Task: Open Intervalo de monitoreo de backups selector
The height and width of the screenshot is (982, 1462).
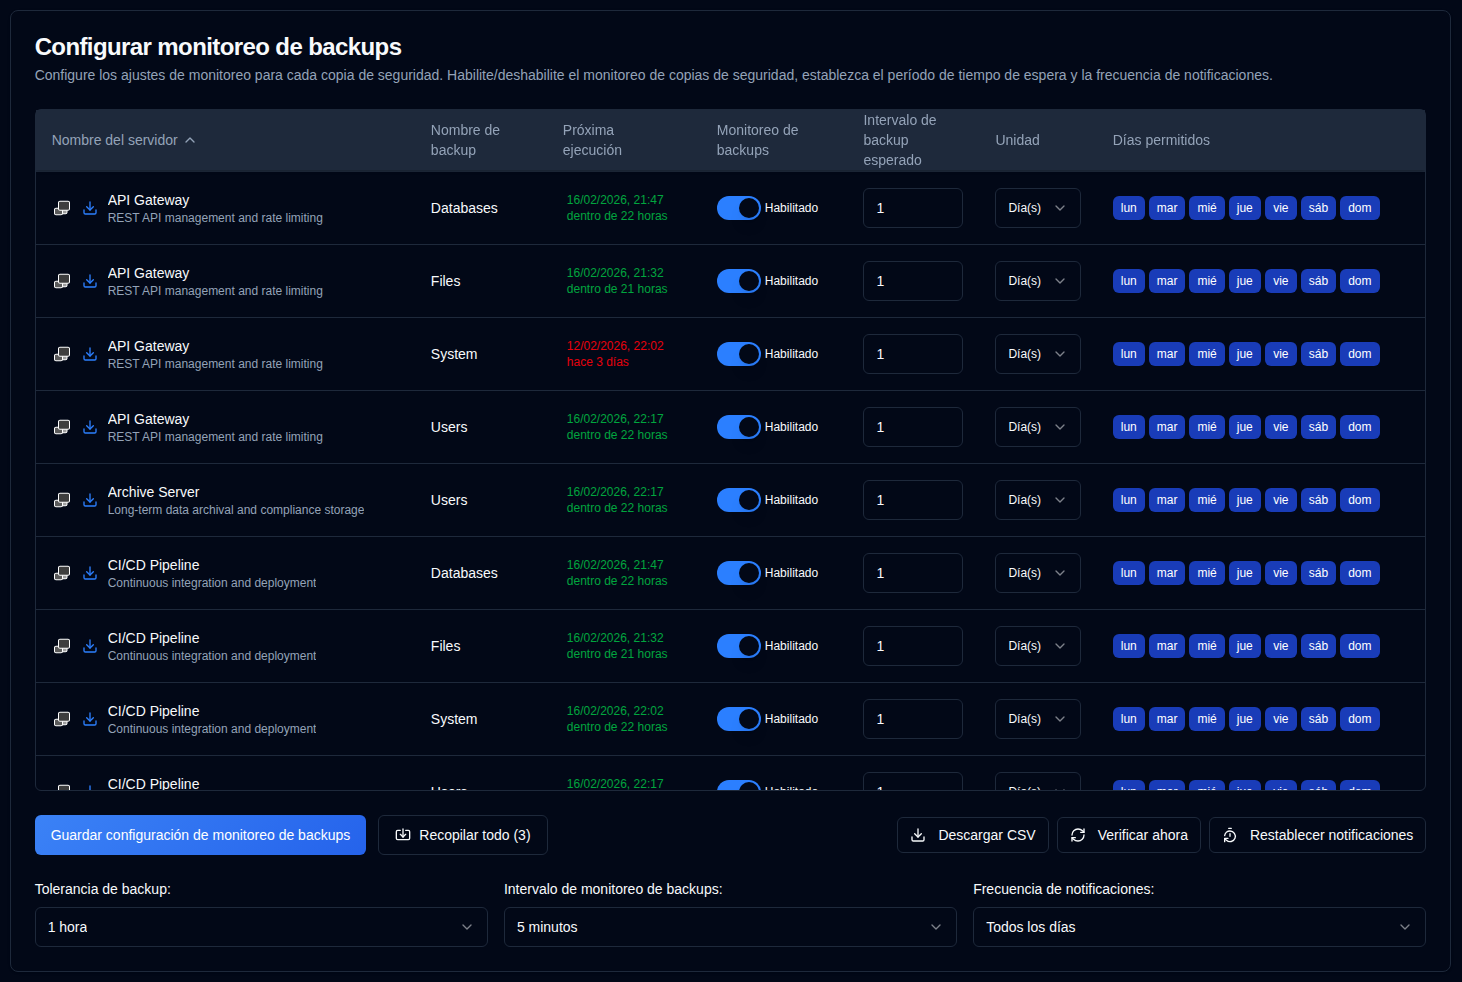Action: pyautogui.click(x=729, y=927)
